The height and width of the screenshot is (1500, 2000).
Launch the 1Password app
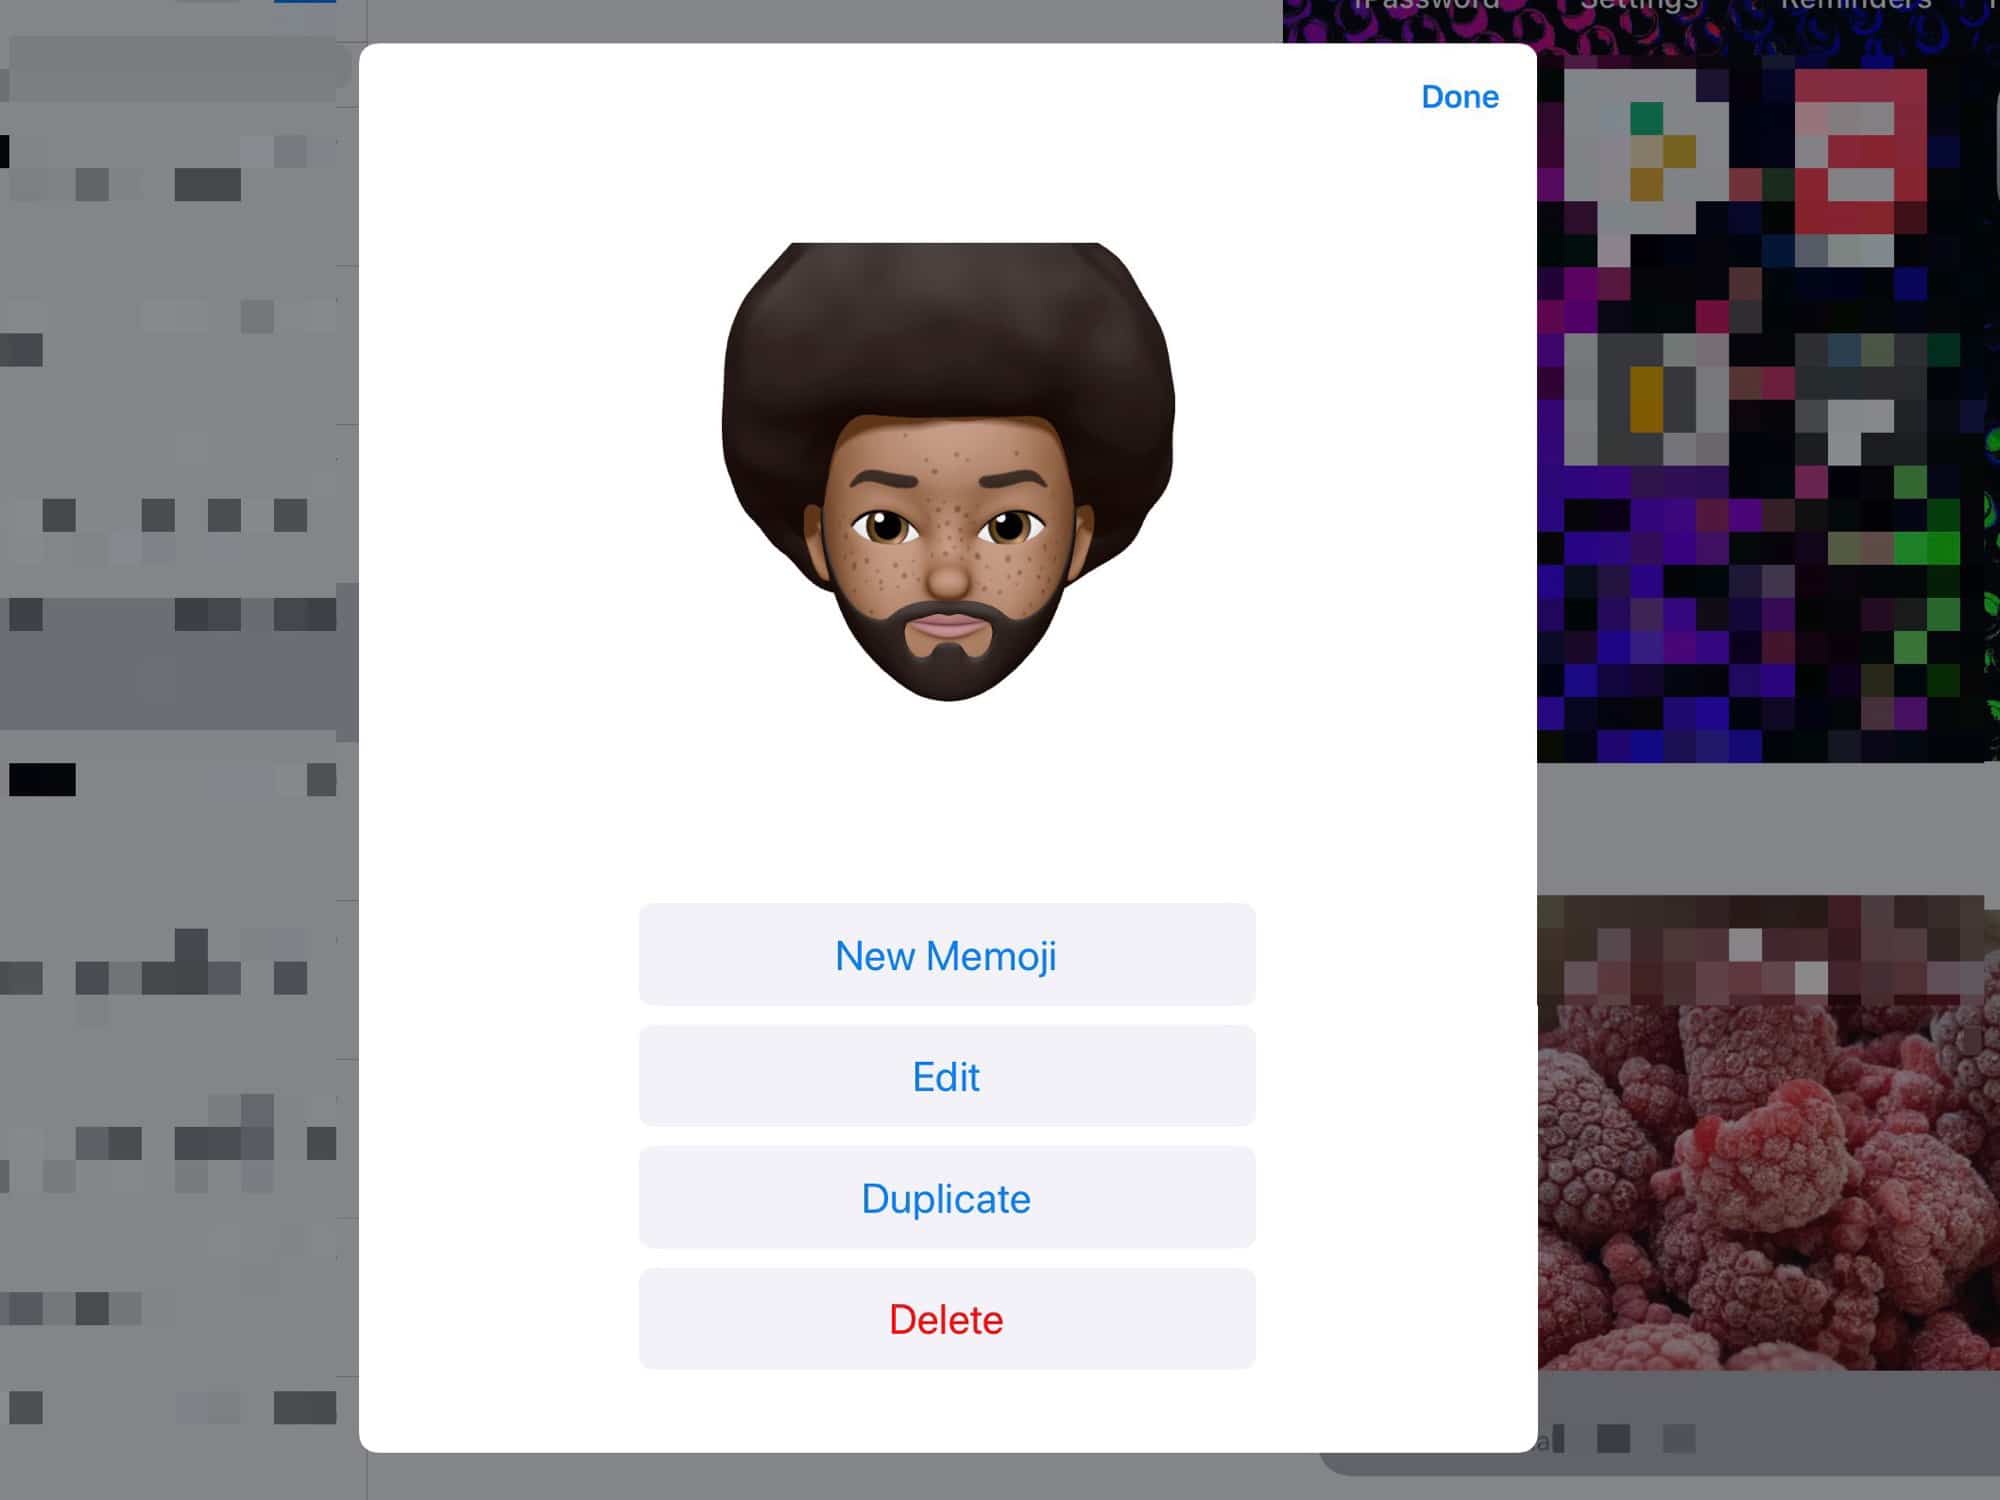tap(1424, 8)
